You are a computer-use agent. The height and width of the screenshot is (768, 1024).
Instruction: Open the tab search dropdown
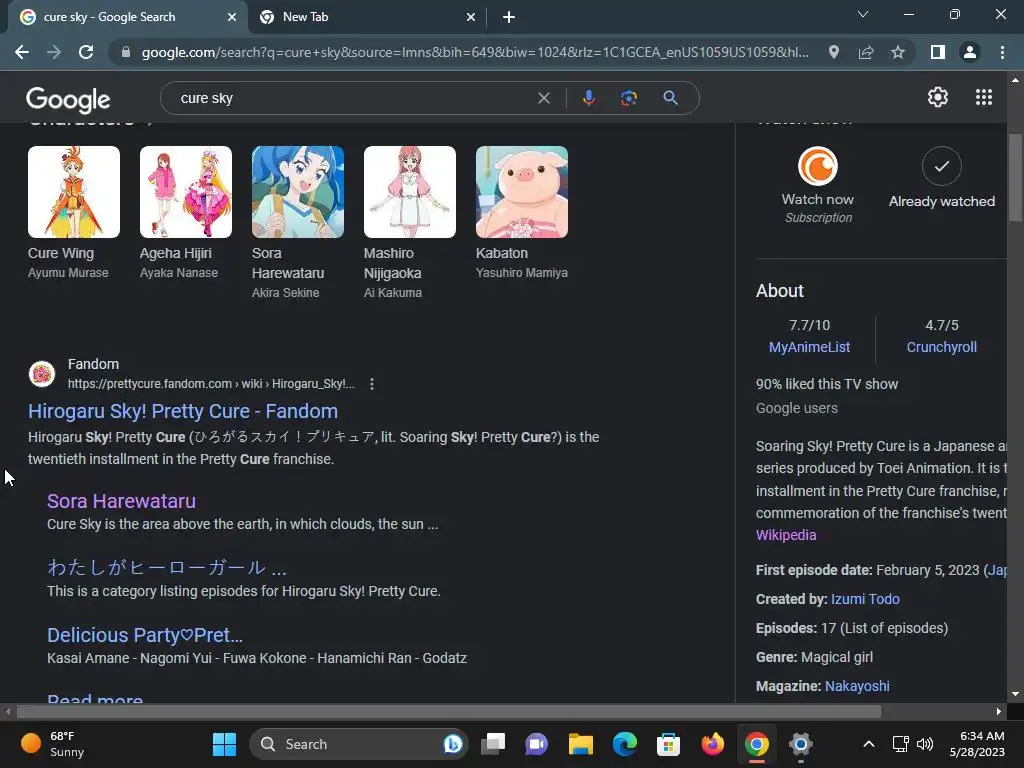coord(863,14)
